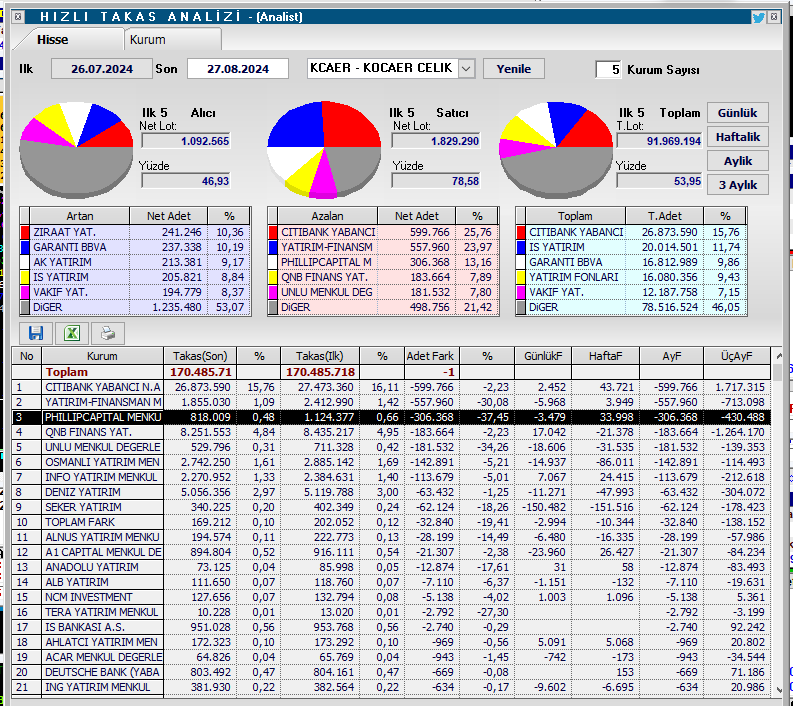Click T.Adet header in Toplam table
This screenshot has width=793, height=706.
664,216
